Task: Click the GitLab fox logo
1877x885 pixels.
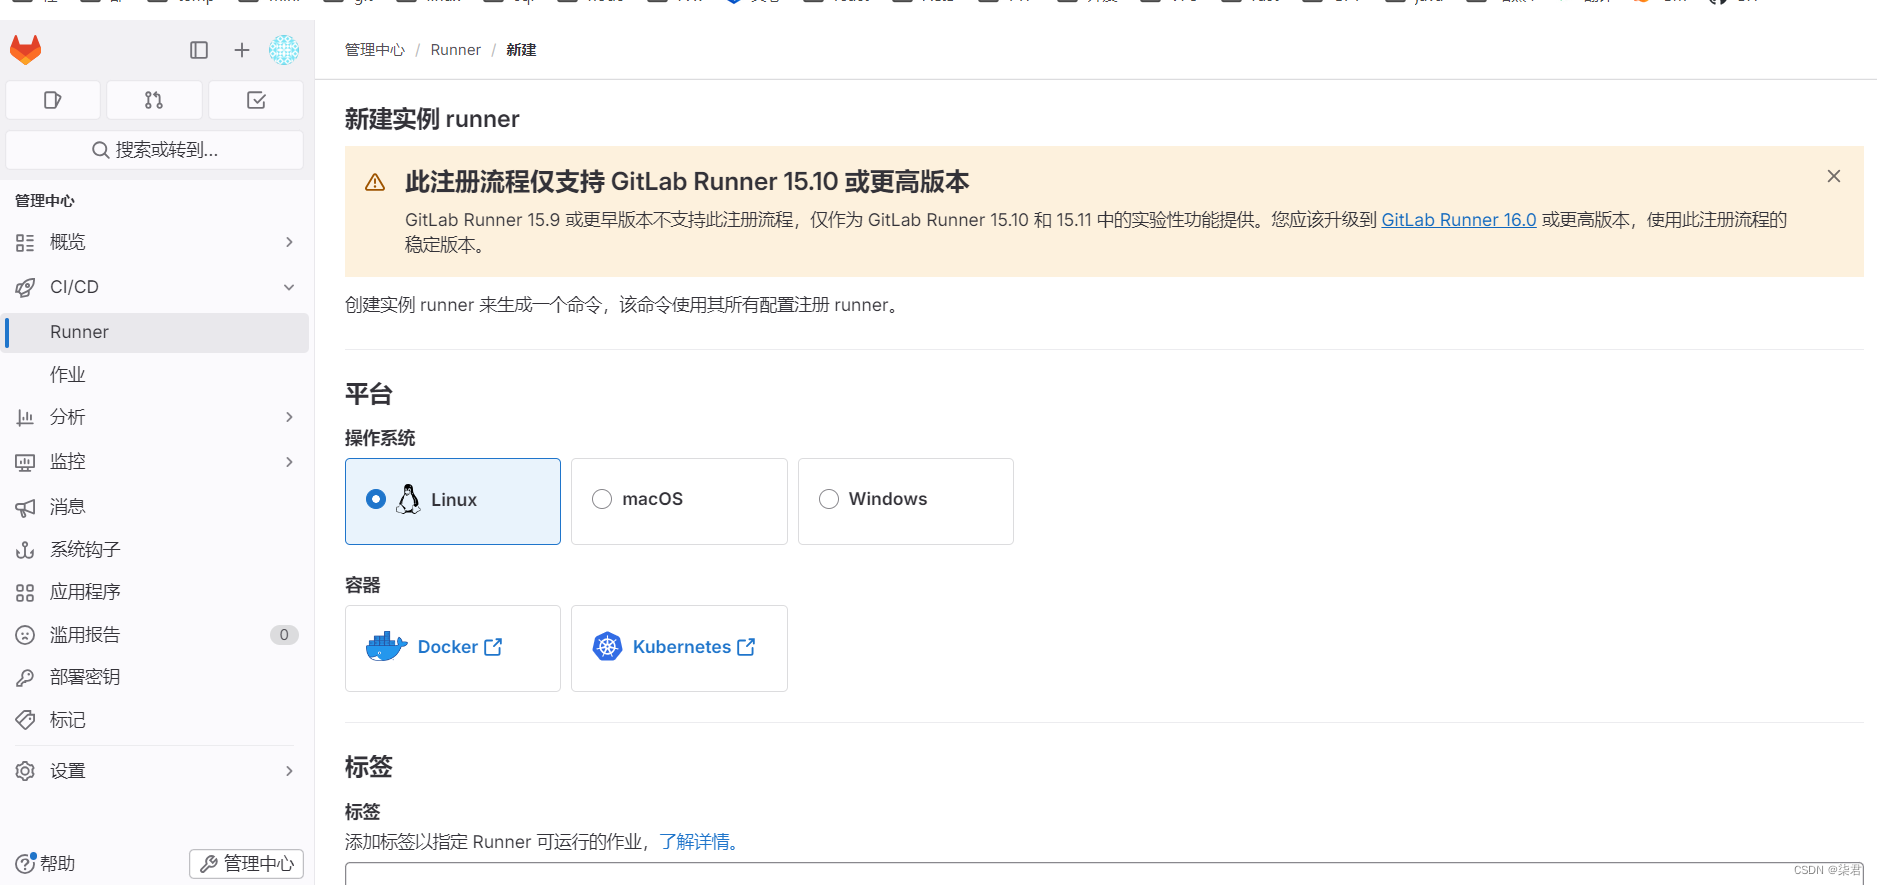Action: click(26, 50)
